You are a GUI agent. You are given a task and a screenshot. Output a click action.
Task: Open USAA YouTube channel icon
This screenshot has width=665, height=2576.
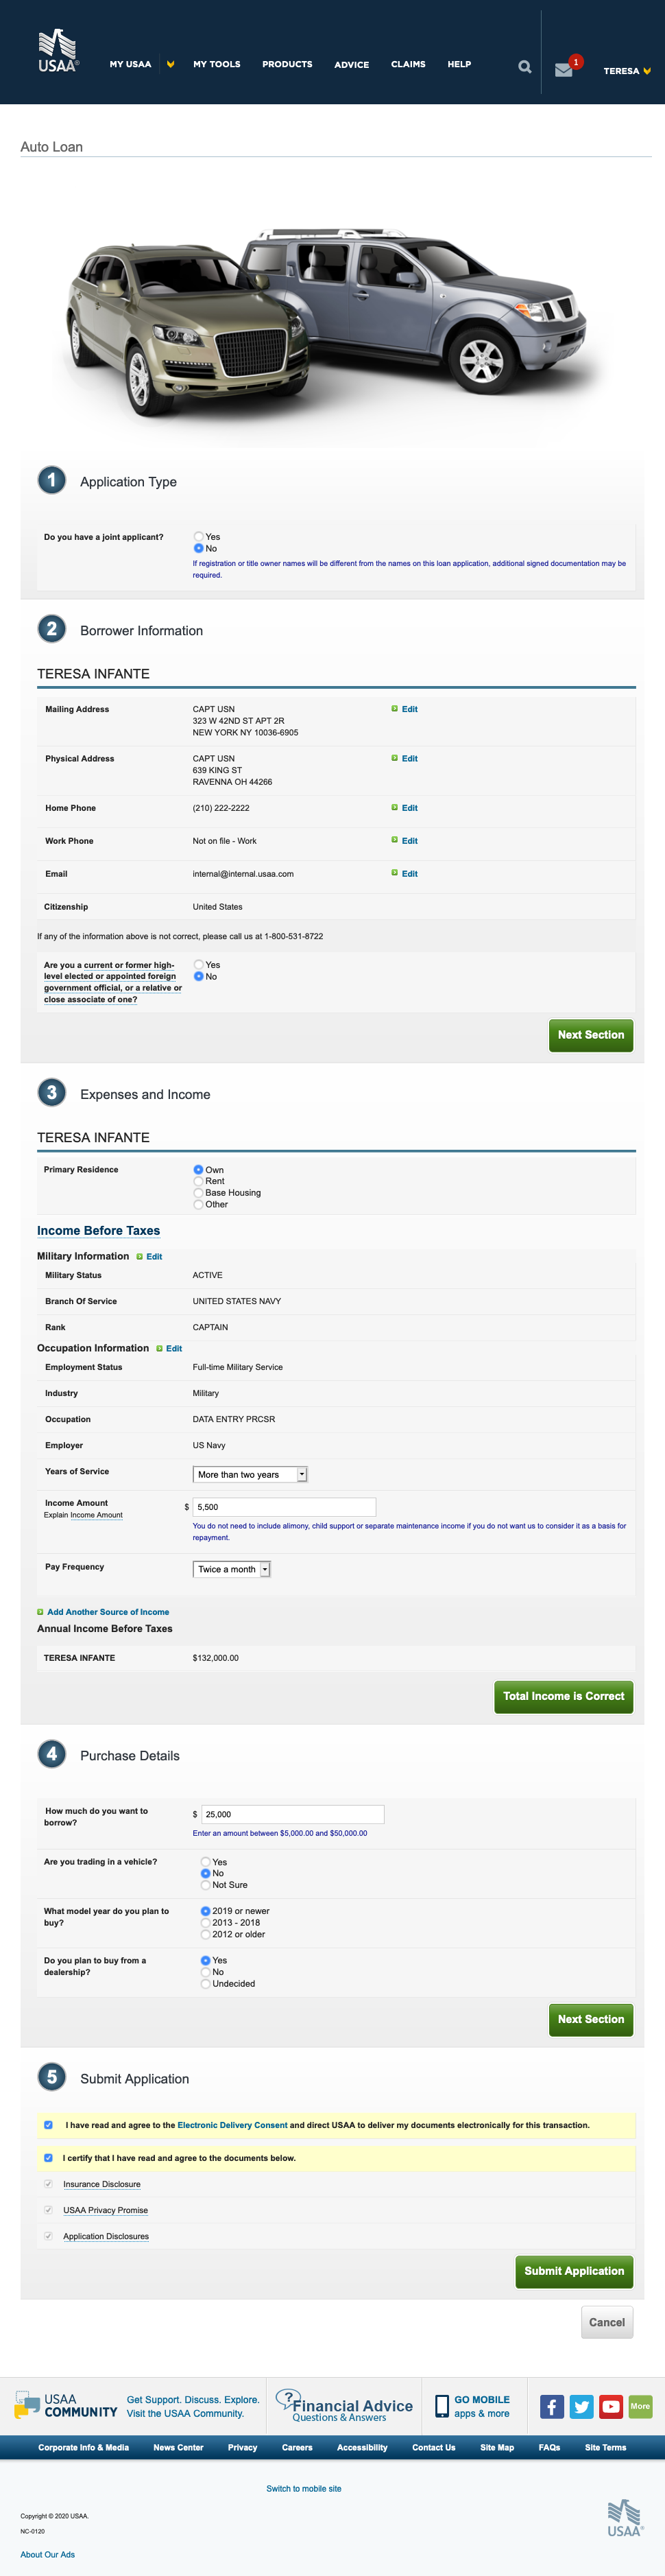pyautogui.click(x=611, y=2406)
